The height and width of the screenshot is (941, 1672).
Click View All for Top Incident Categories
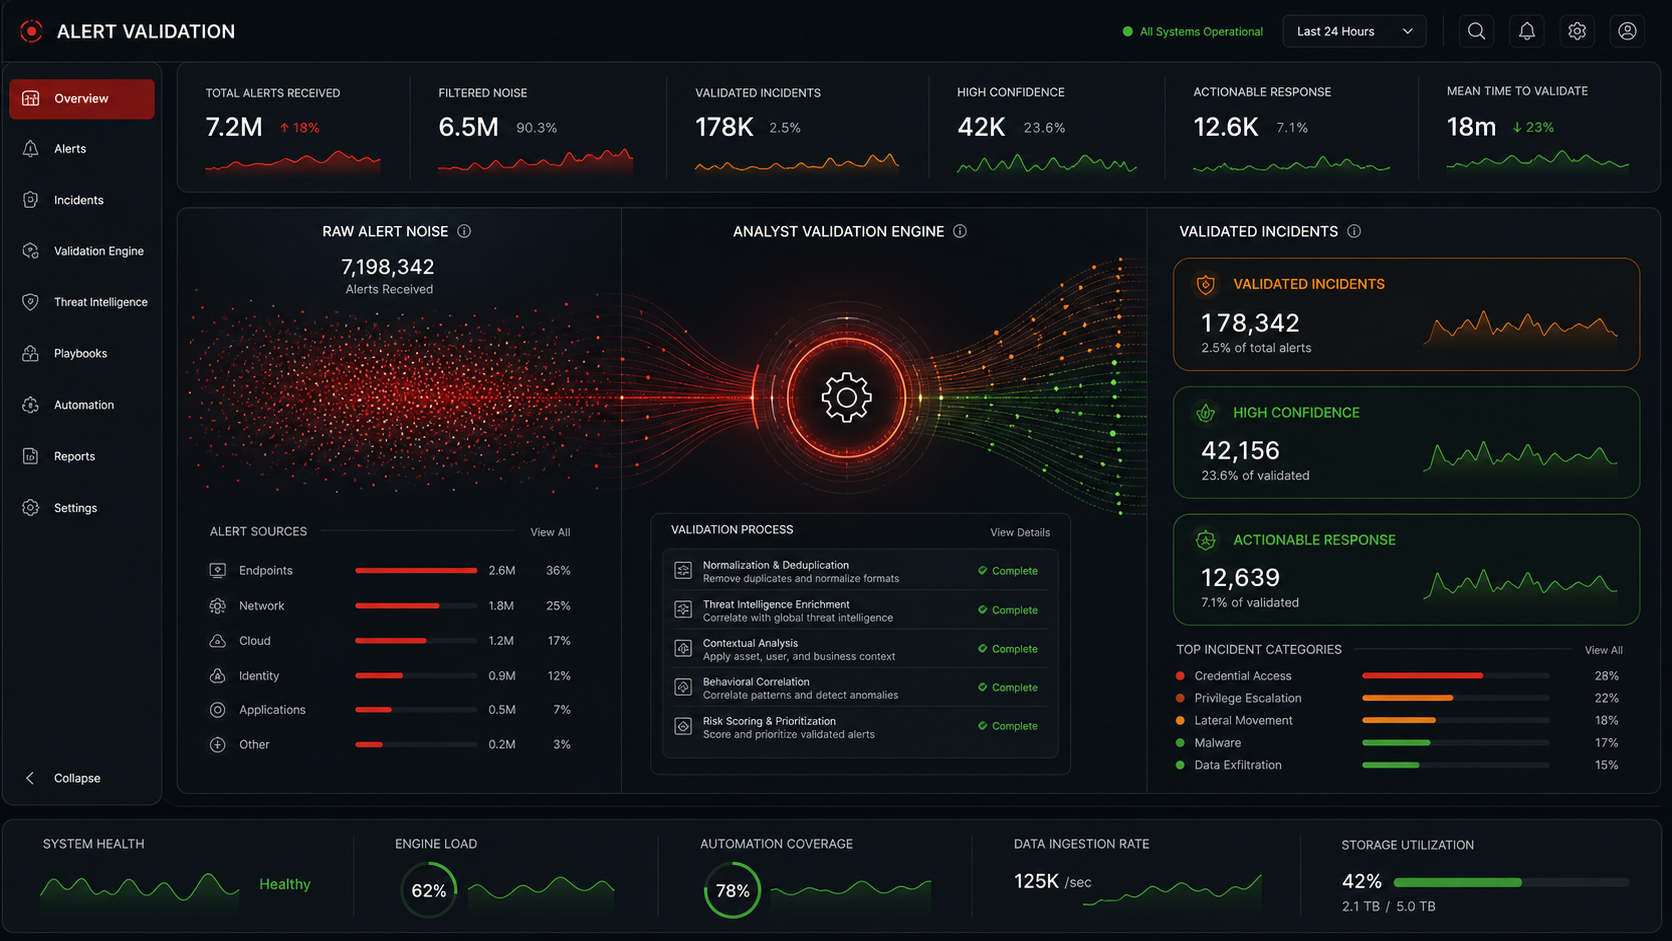[1604, 650]
